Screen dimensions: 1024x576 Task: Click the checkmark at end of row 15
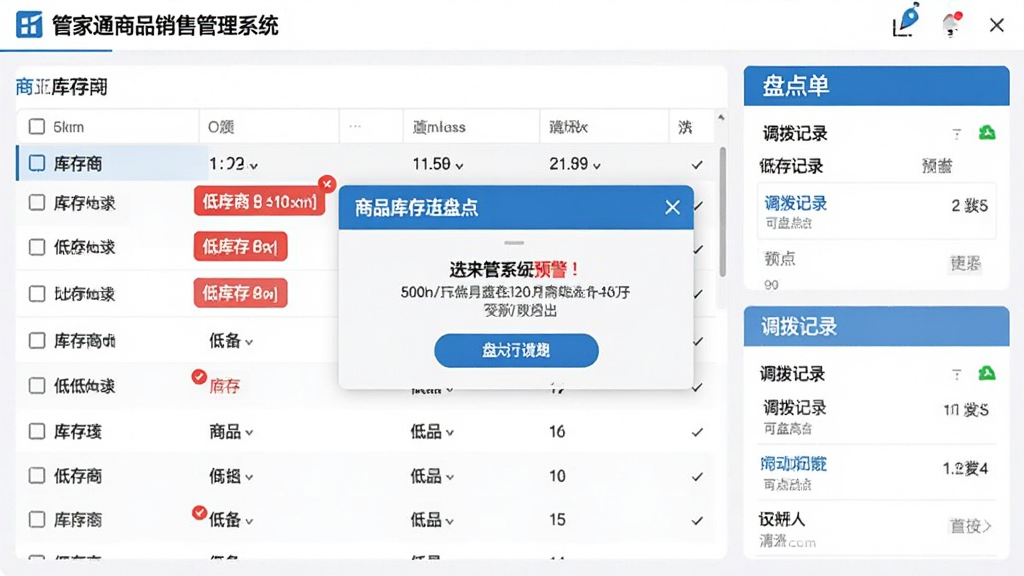coord(697,520)
